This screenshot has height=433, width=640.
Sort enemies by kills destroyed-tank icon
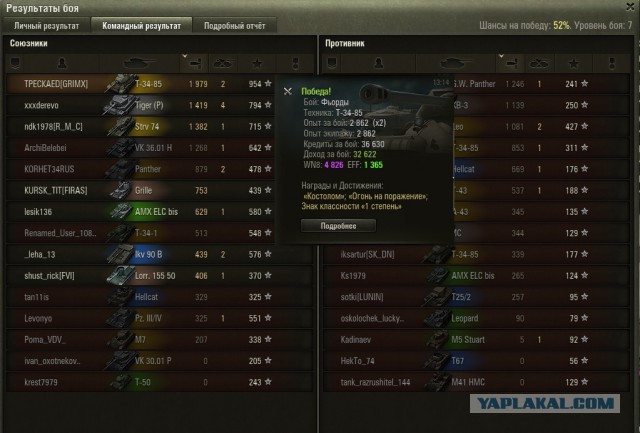pos(539,63)
